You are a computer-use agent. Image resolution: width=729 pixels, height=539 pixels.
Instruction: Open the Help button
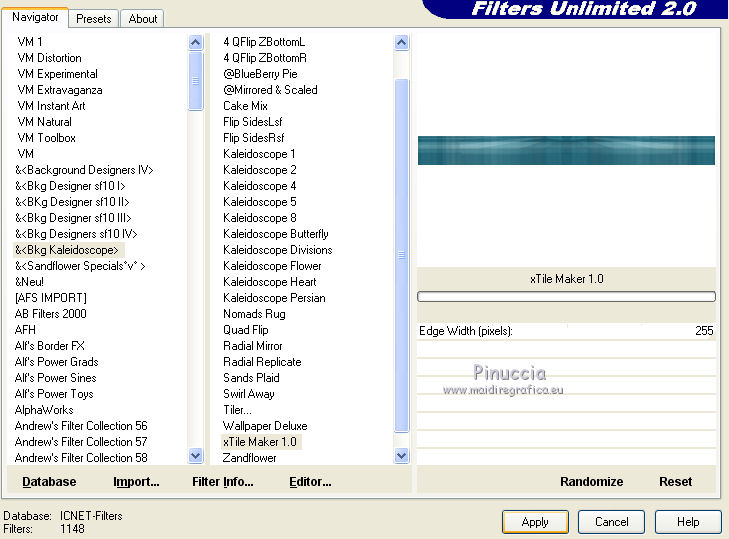coord(688,522)
